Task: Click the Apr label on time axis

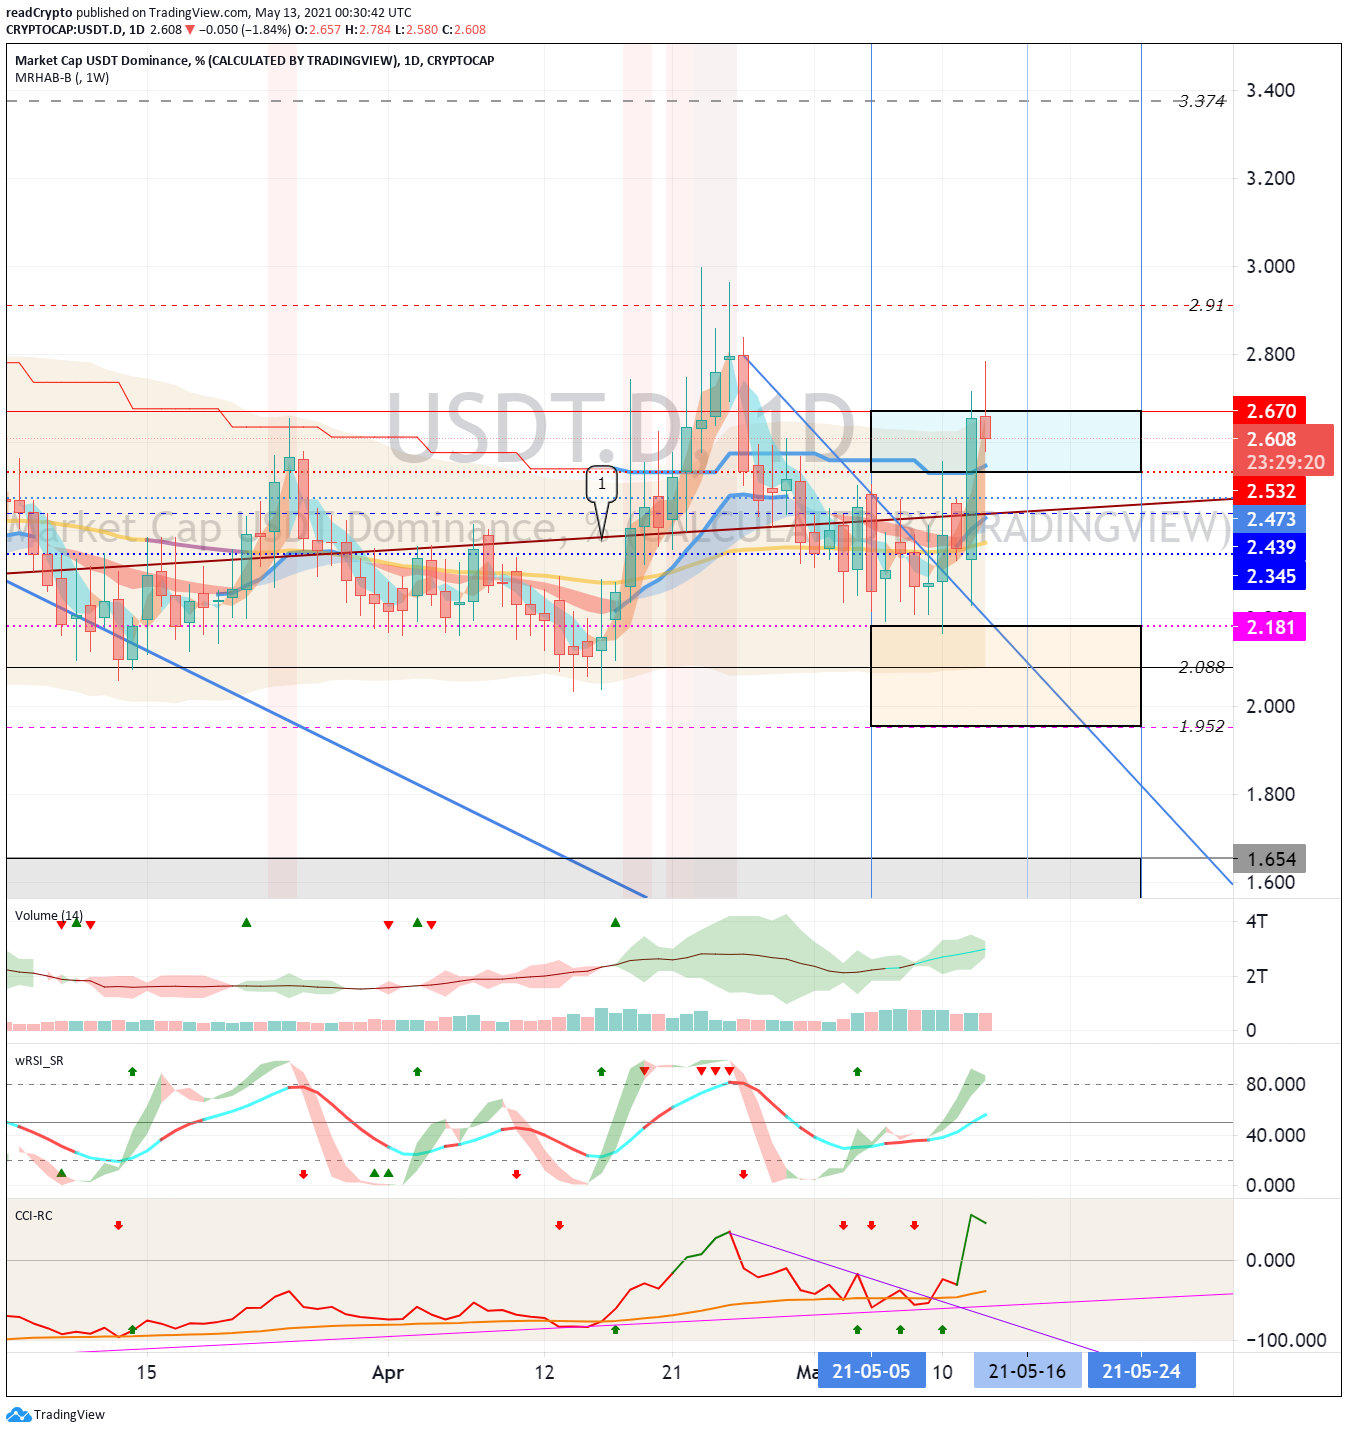Action: coord(388,1372)
